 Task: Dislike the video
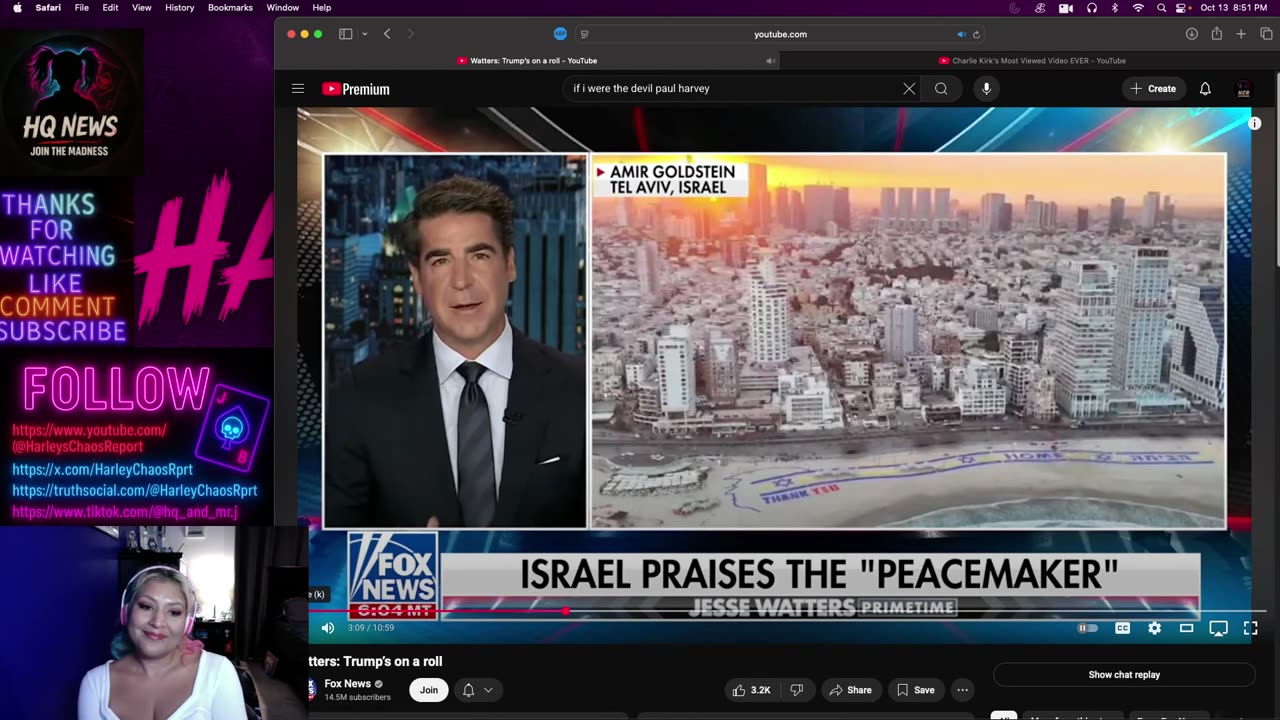click(x=797, y=690)
